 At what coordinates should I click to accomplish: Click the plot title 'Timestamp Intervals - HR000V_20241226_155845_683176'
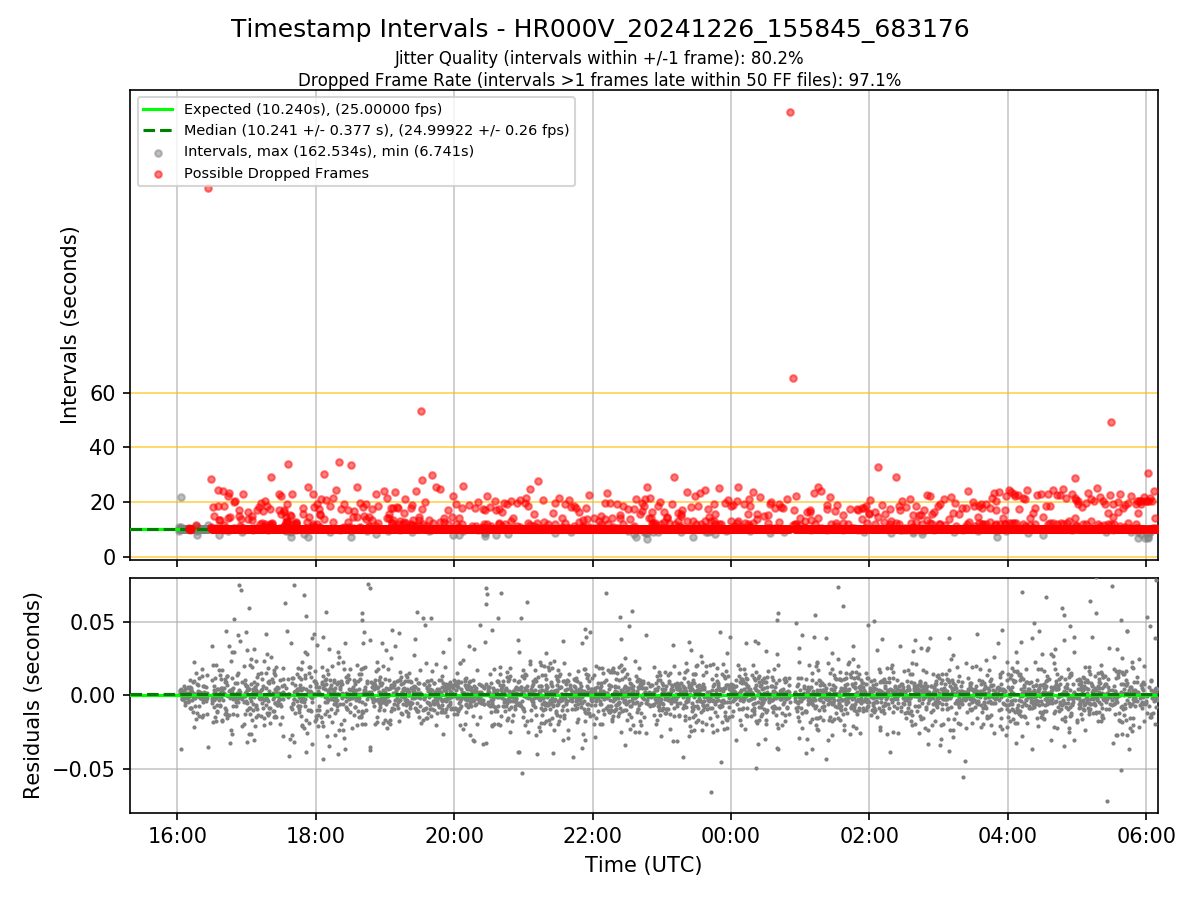coord(600,29)
